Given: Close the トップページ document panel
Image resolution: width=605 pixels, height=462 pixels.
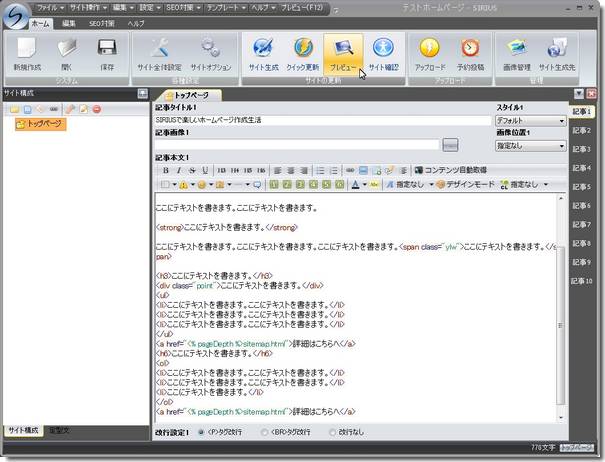Looking at the screenshot, I should [591, 93].
